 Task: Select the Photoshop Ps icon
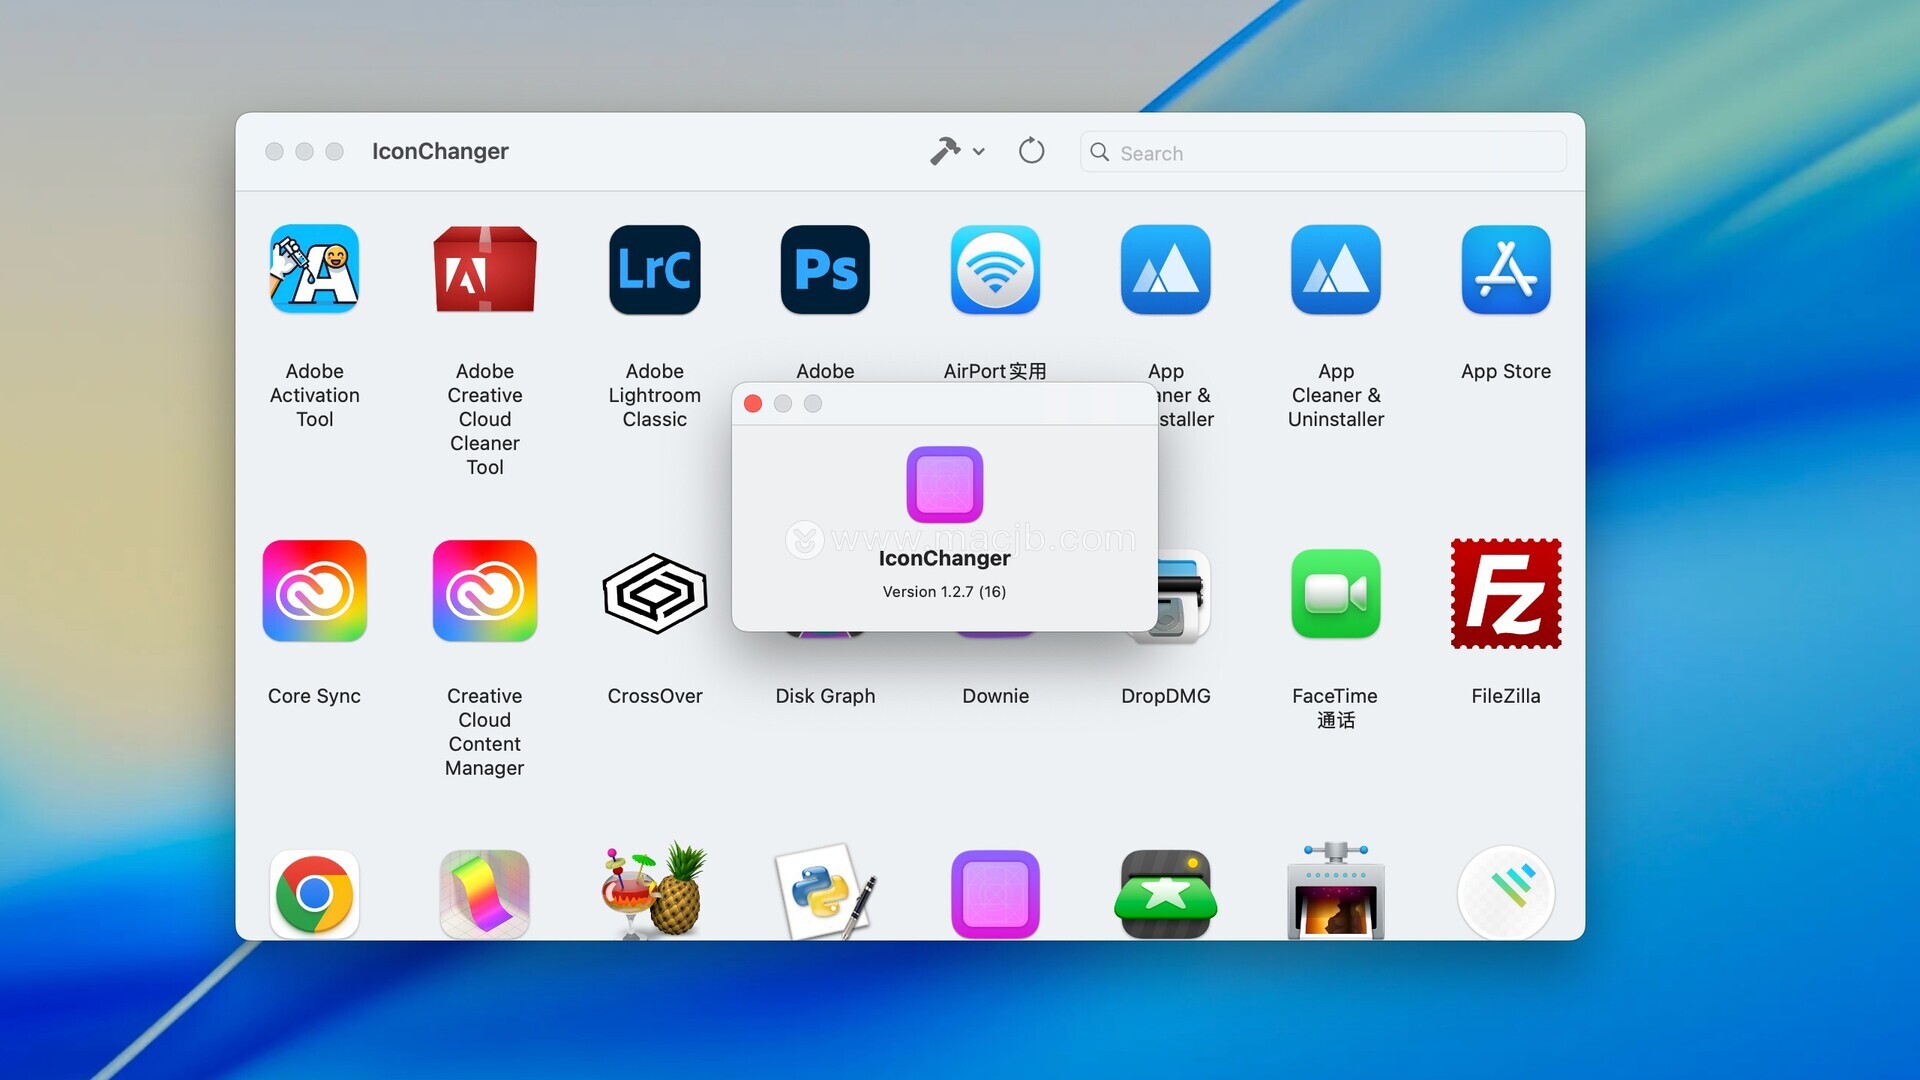click(x=825, y=270)
